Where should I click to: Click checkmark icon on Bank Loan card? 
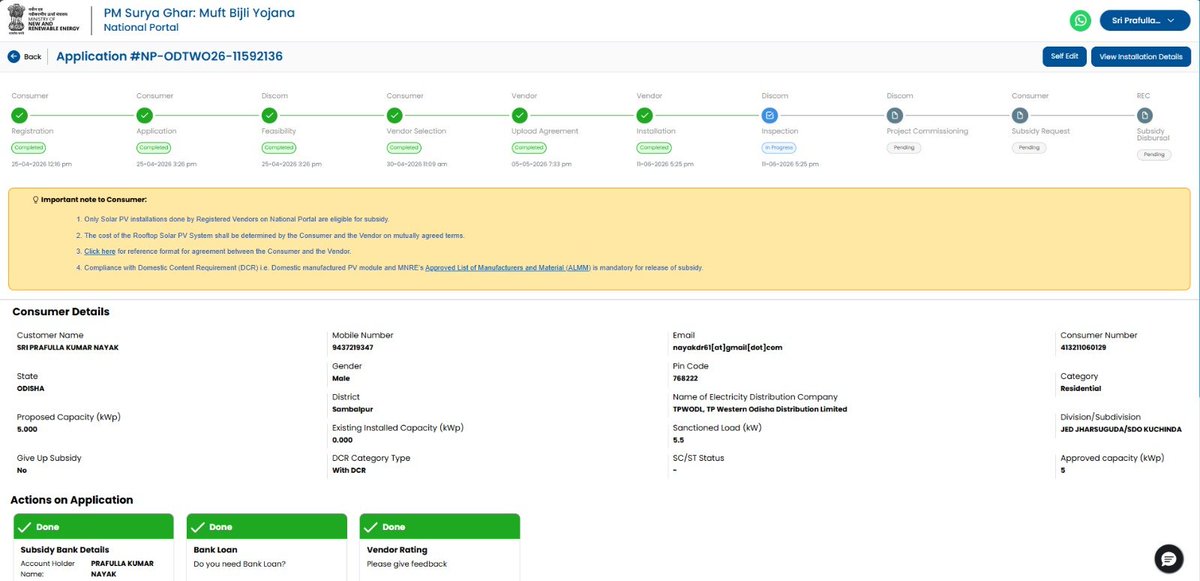click(x=199, y=527)
